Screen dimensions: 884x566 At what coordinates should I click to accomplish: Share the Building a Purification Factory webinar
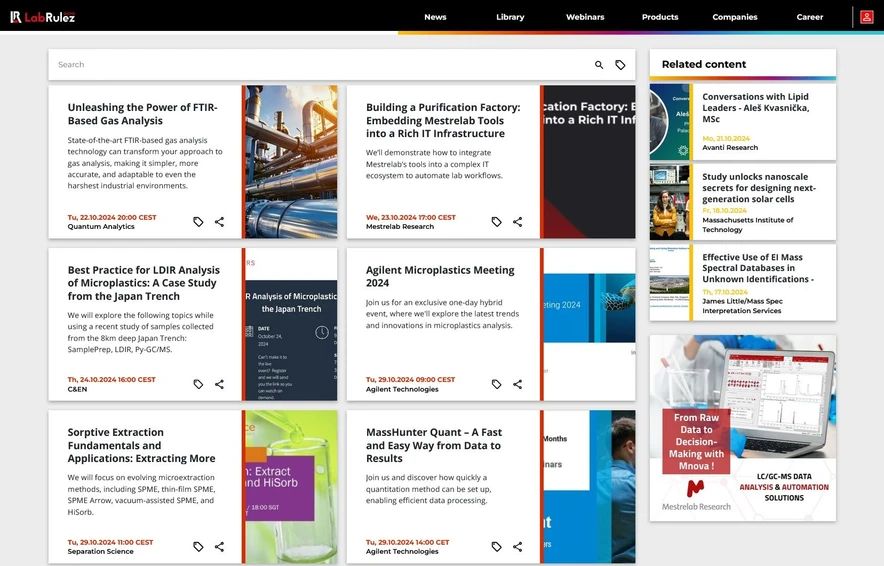(x=518, y=222)
